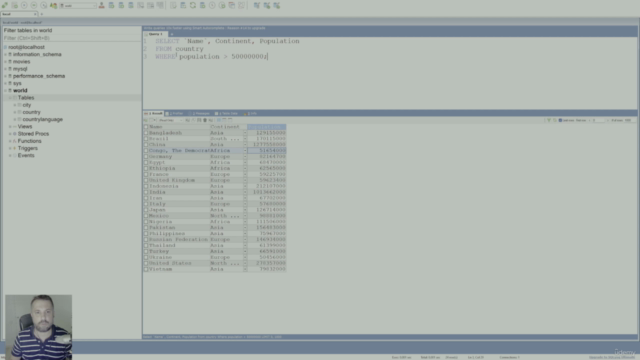Select root@localhost connection node
640x360 pixels.
[x=26, y=47]
